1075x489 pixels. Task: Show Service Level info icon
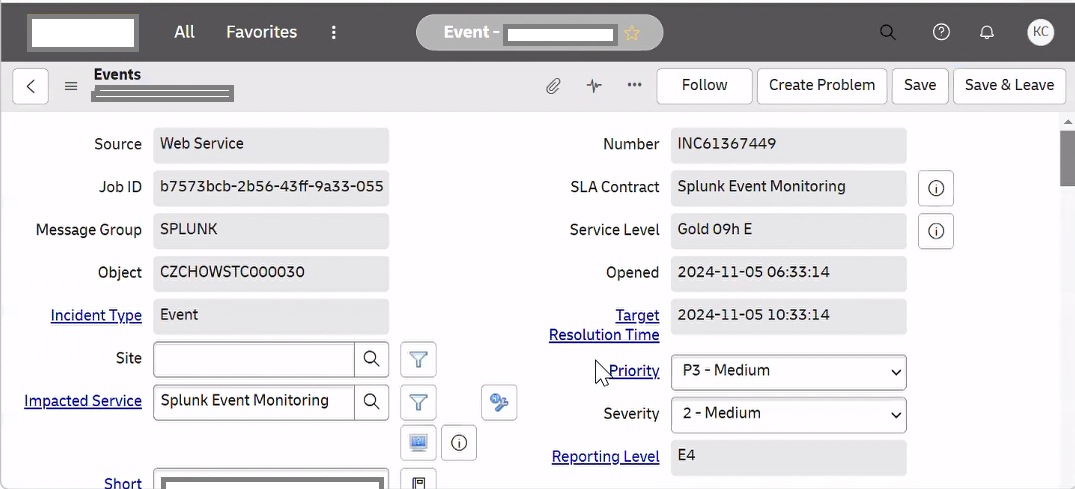[936, 231]
